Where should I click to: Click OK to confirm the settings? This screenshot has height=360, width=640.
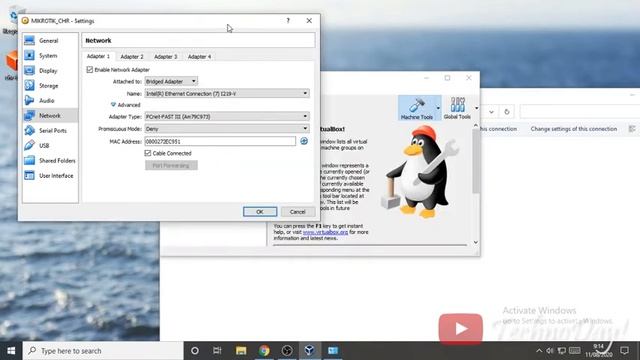point(260,212)
